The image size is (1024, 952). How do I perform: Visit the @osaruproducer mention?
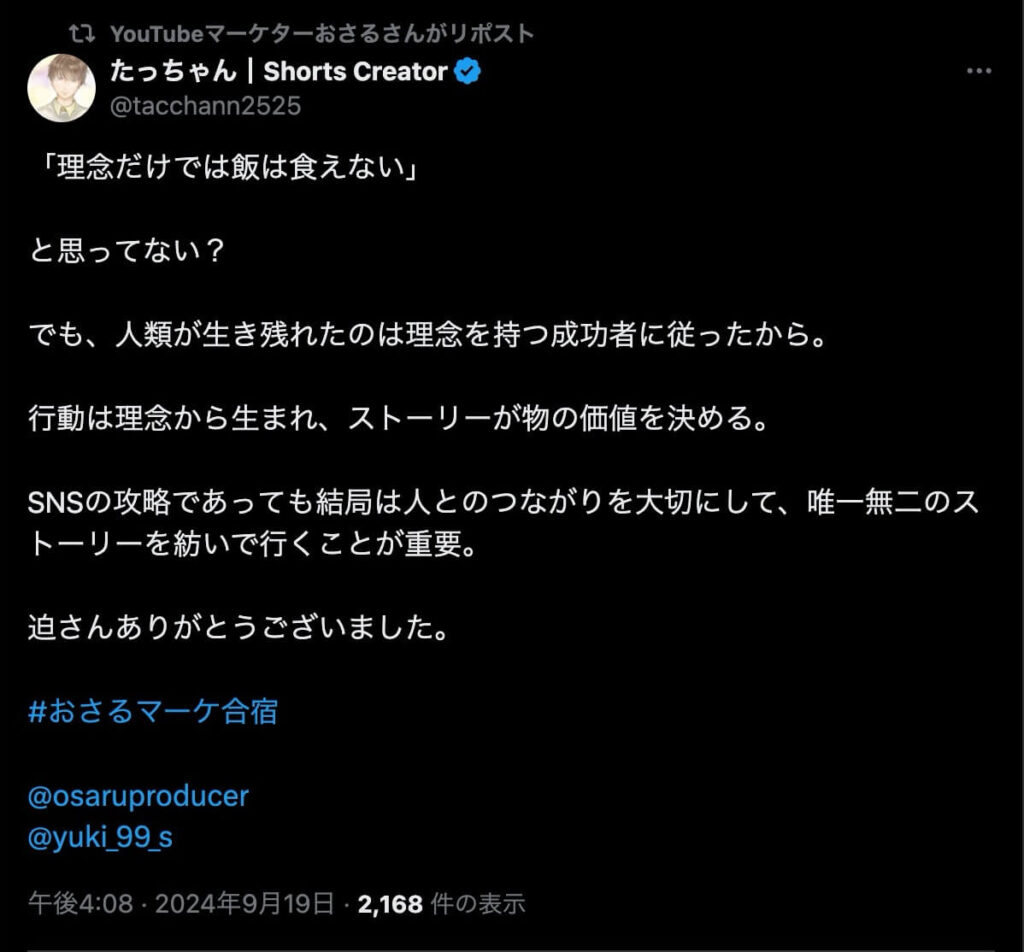[x=138, y=796]
